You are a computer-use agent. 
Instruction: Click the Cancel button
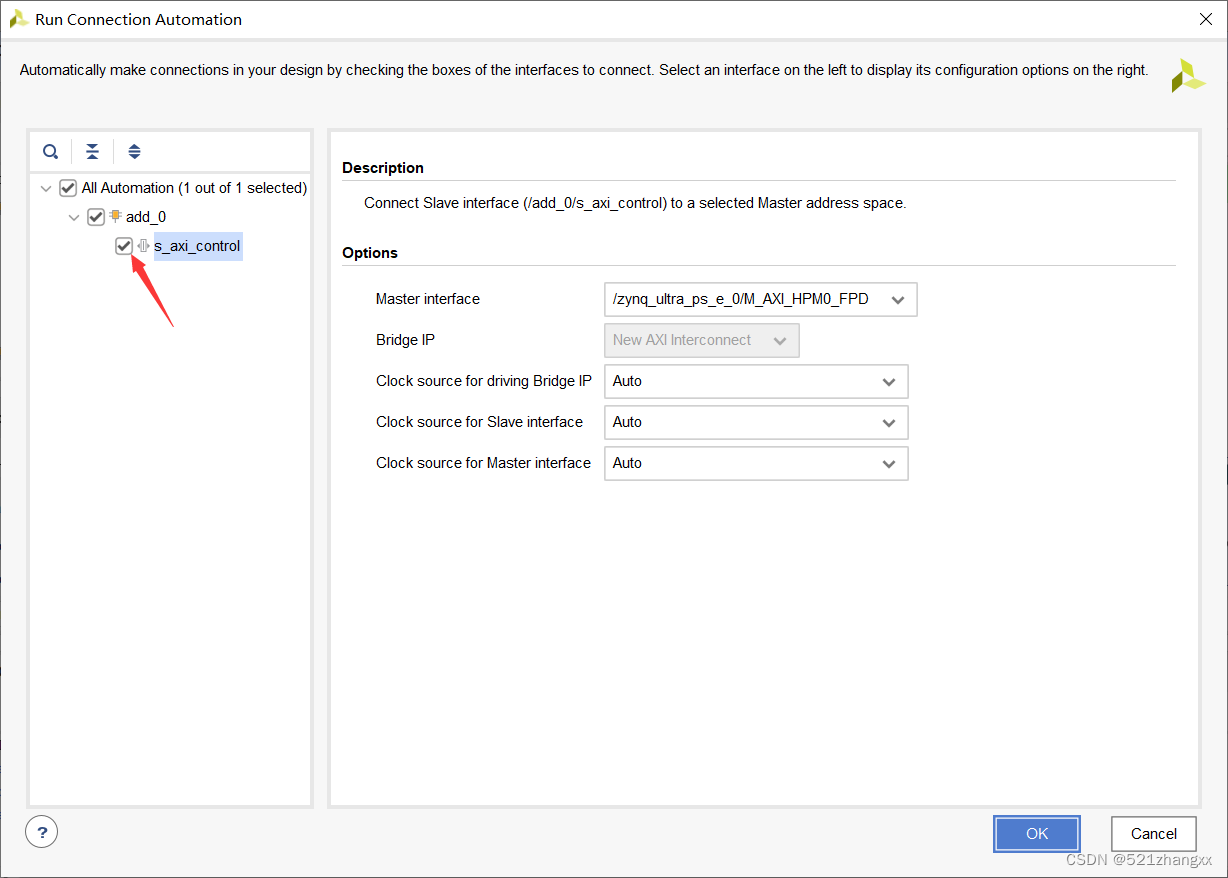1154,834
